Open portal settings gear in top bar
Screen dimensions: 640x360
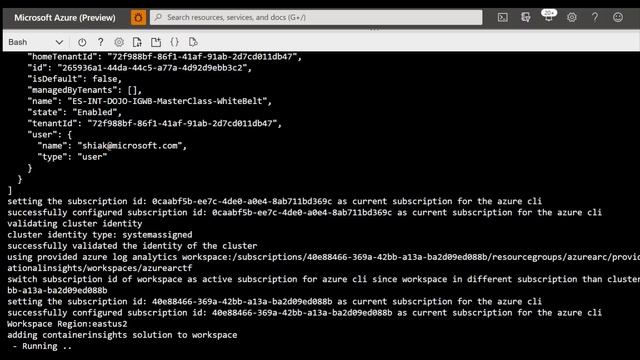pyautogui.click(x=572, y=18)
